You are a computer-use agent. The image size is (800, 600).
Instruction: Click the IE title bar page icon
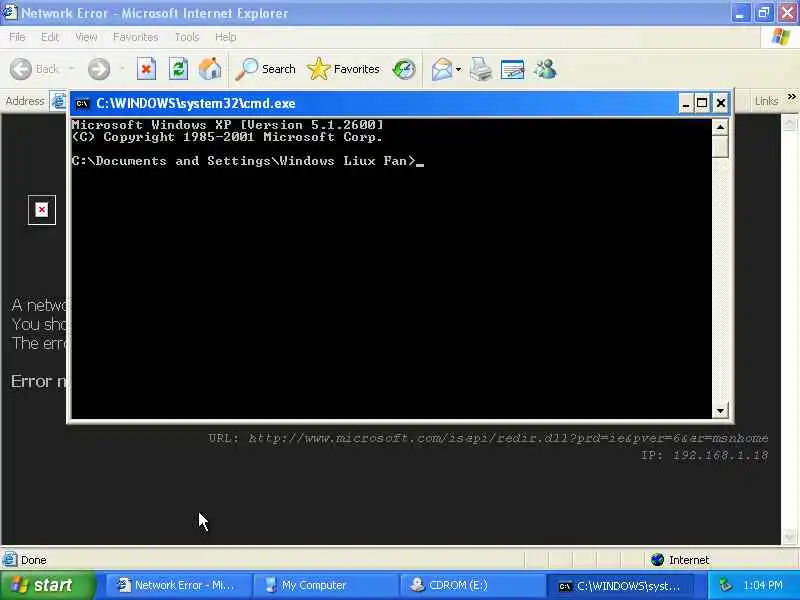click(10, 12)
